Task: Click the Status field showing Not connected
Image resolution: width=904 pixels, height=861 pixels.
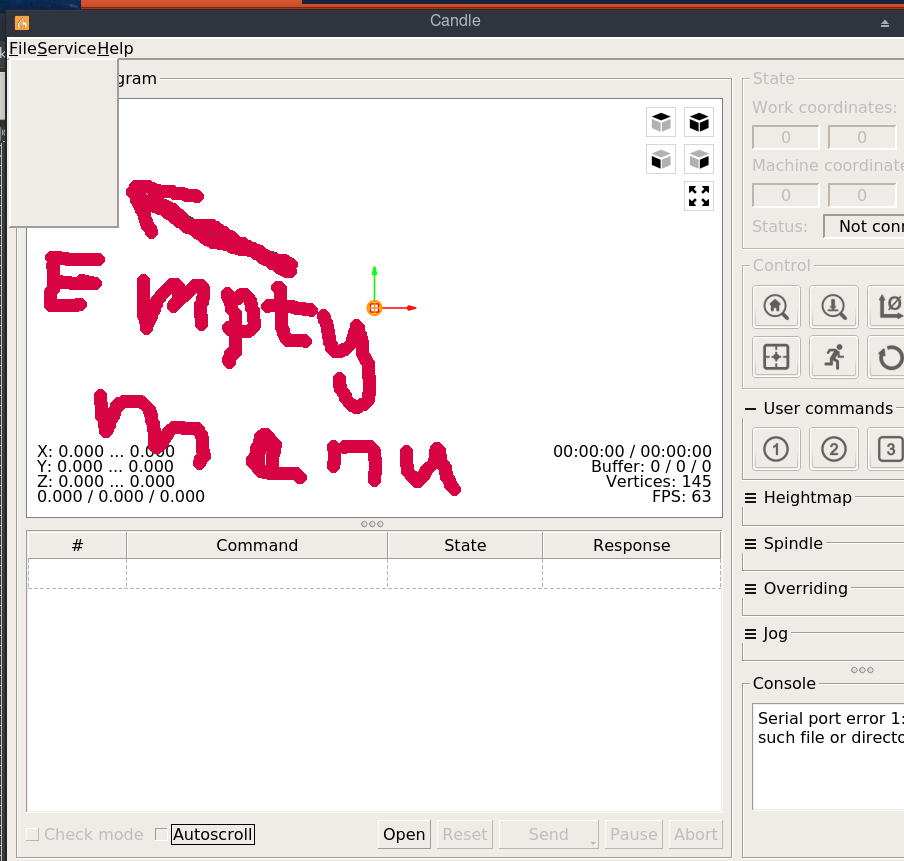Action: [864, 226]
